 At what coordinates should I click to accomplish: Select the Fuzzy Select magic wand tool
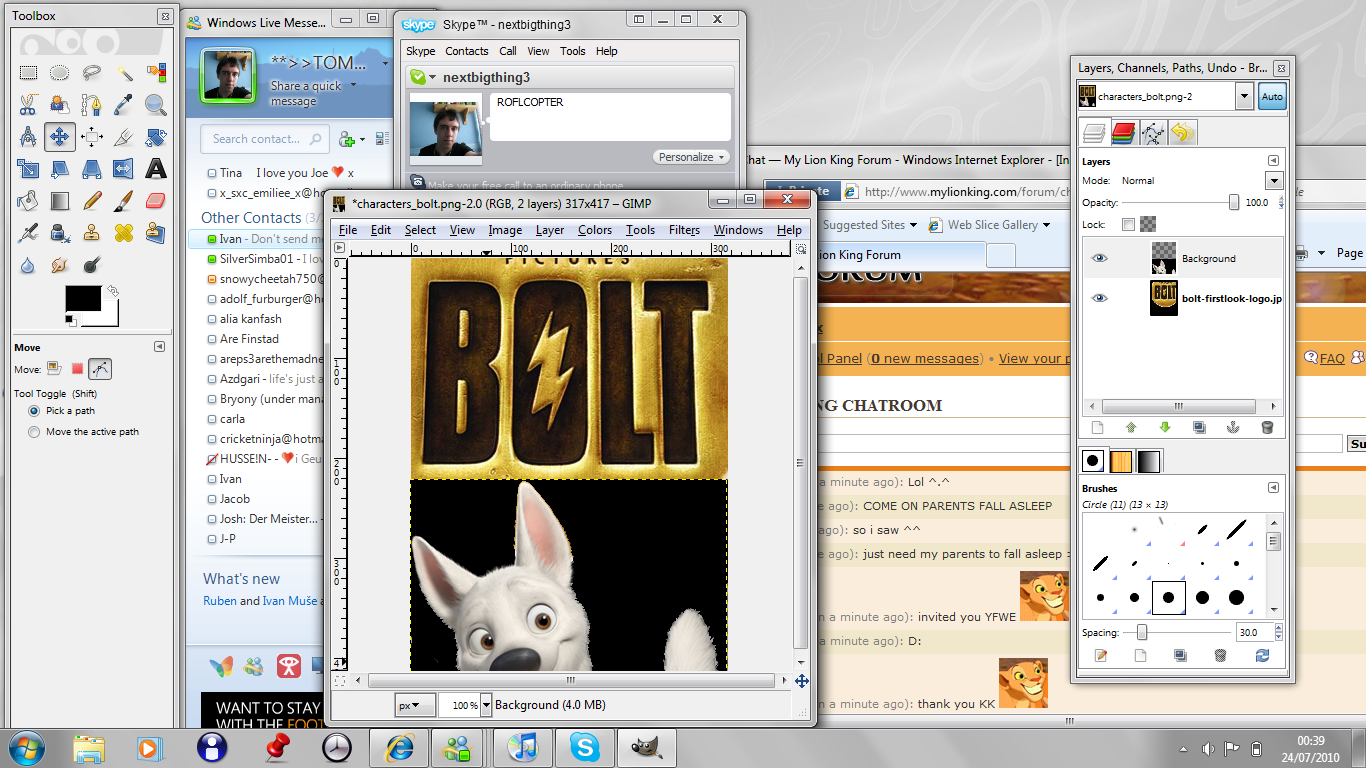click(x=124, y=73)
